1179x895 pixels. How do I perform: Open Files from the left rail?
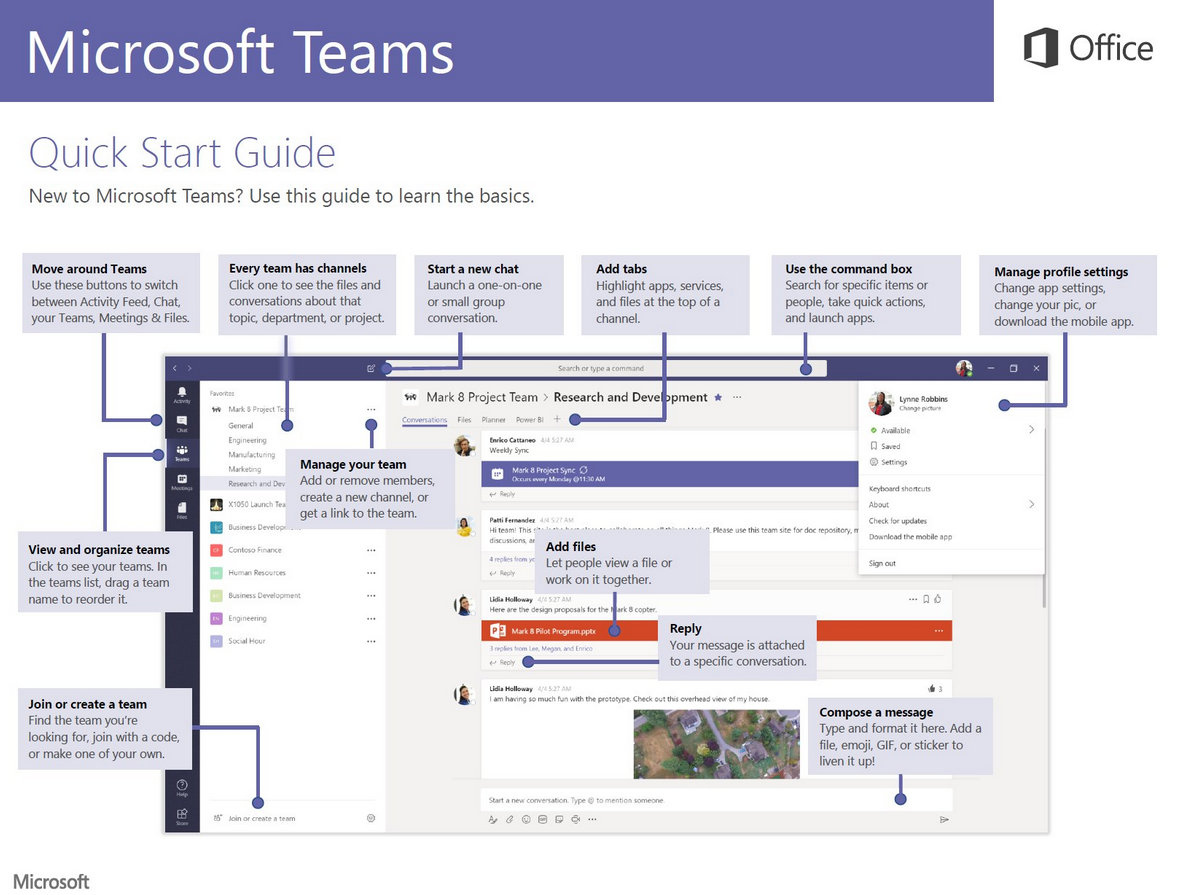pyautogui.click(x=182, y=511)
